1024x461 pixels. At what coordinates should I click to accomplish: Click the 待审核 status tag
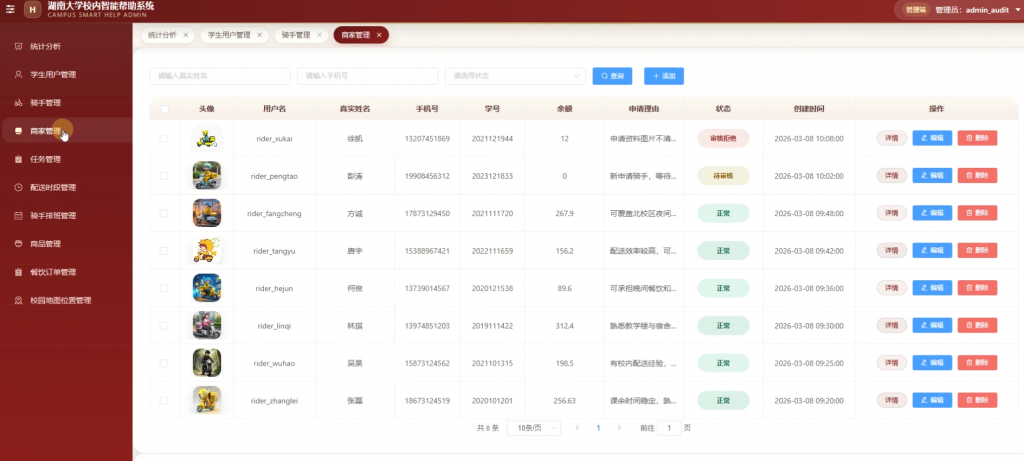click(x=723, y=176)
